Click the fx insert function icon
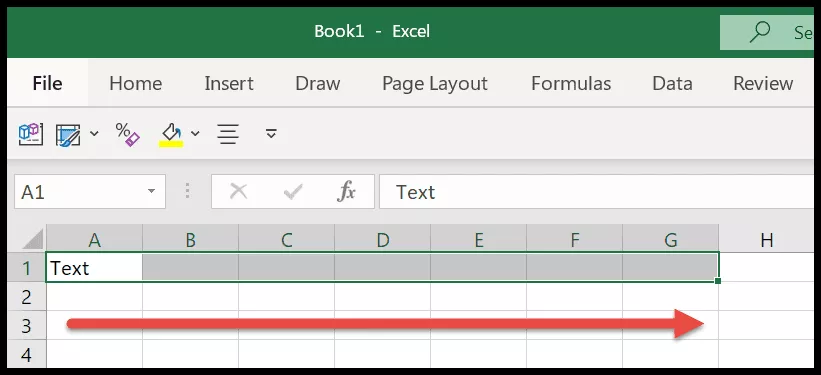Viewport: 821px width, 375px height. coord(346,192)
